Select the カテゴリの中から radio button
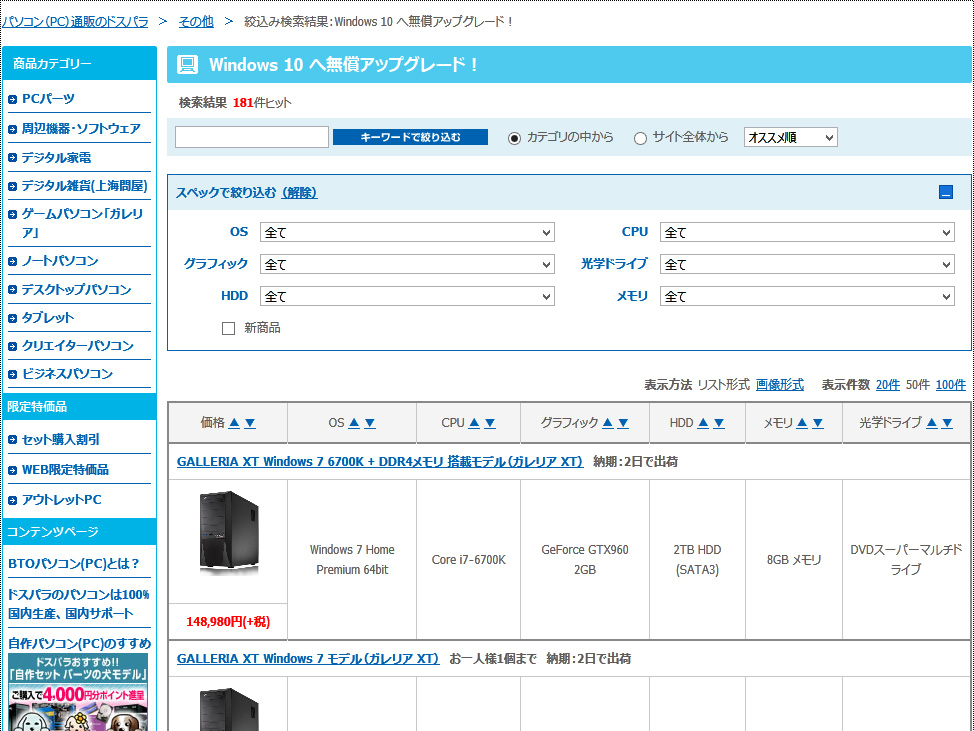Screen dimensions: 974x731 [x=515, y=138]
